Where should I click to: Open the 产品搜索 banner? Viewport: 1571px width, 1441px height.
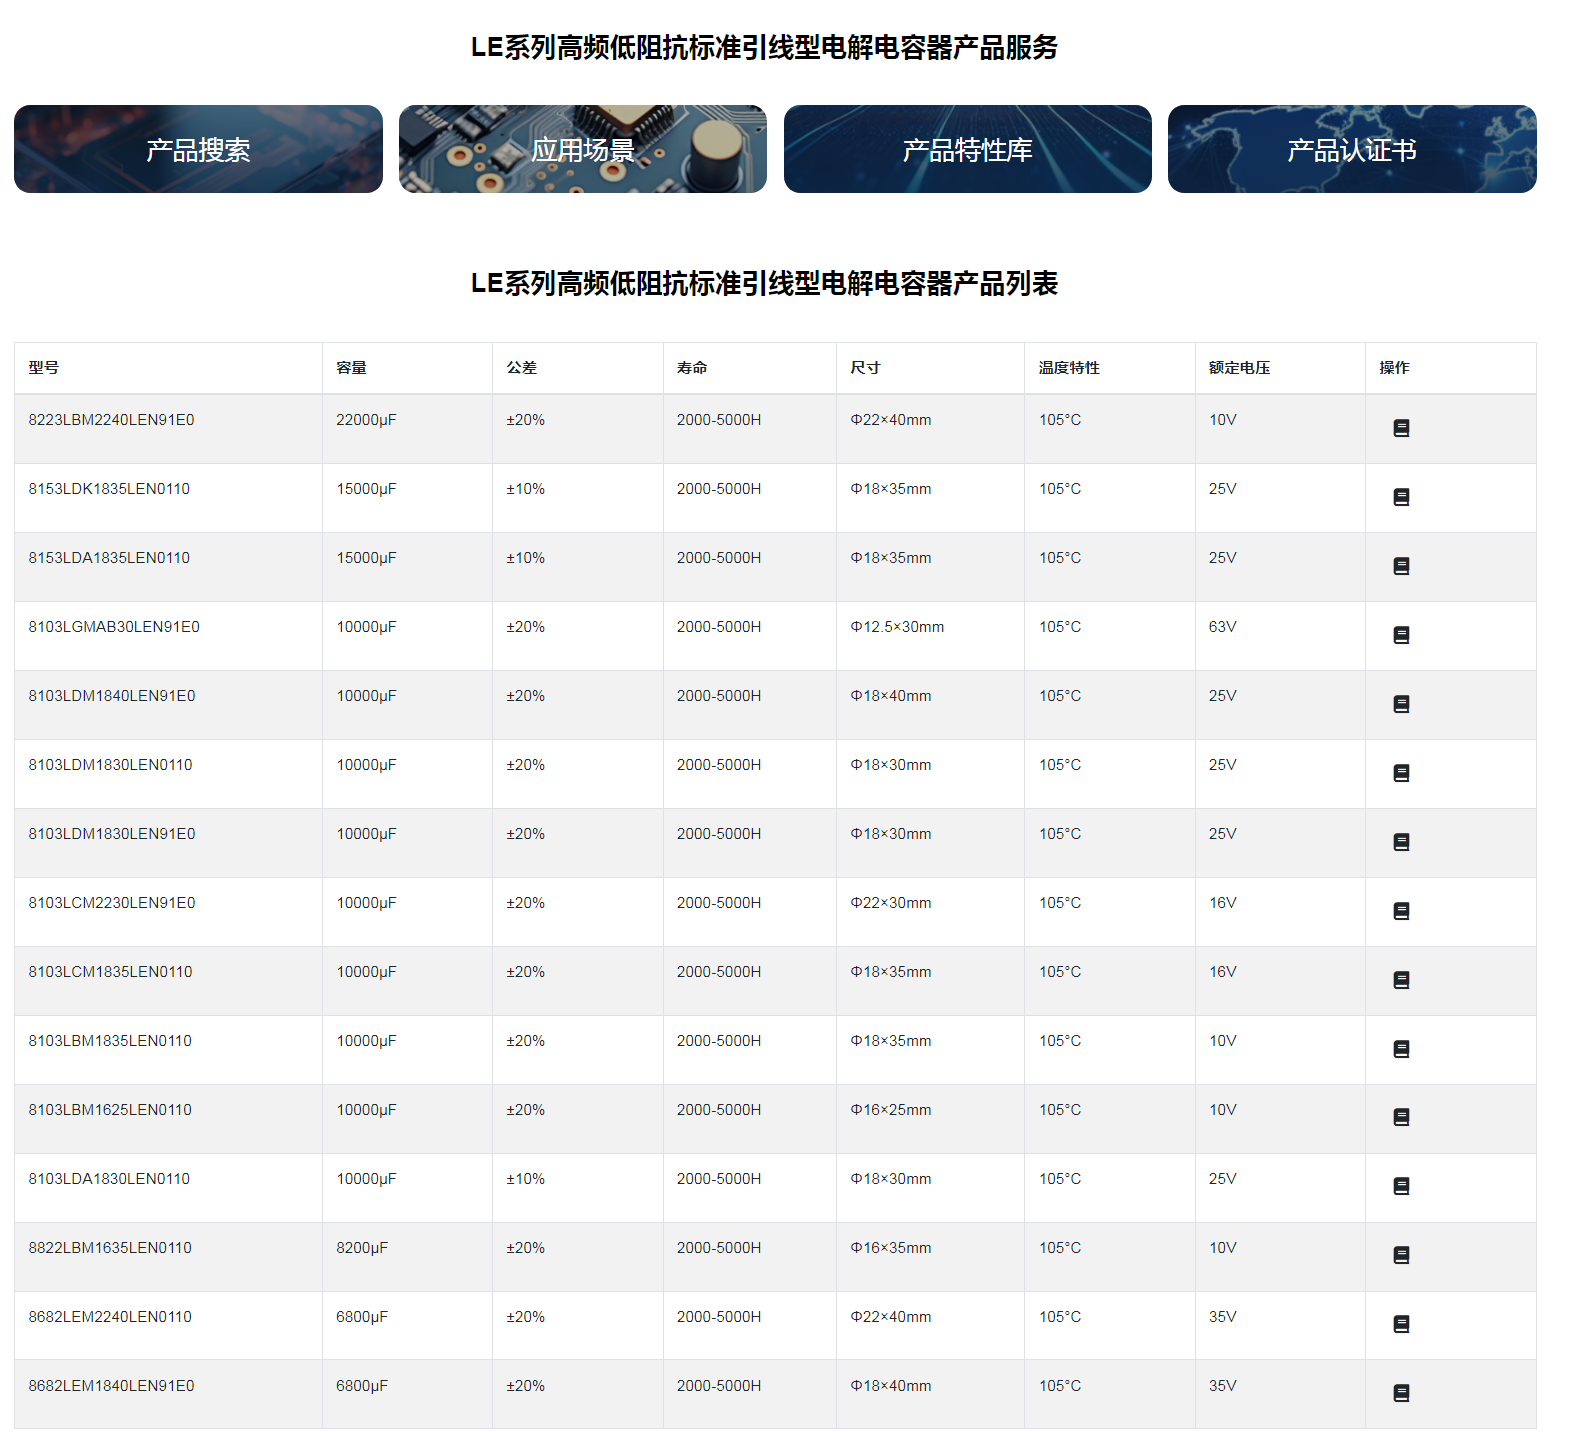(x=198, y=149)
